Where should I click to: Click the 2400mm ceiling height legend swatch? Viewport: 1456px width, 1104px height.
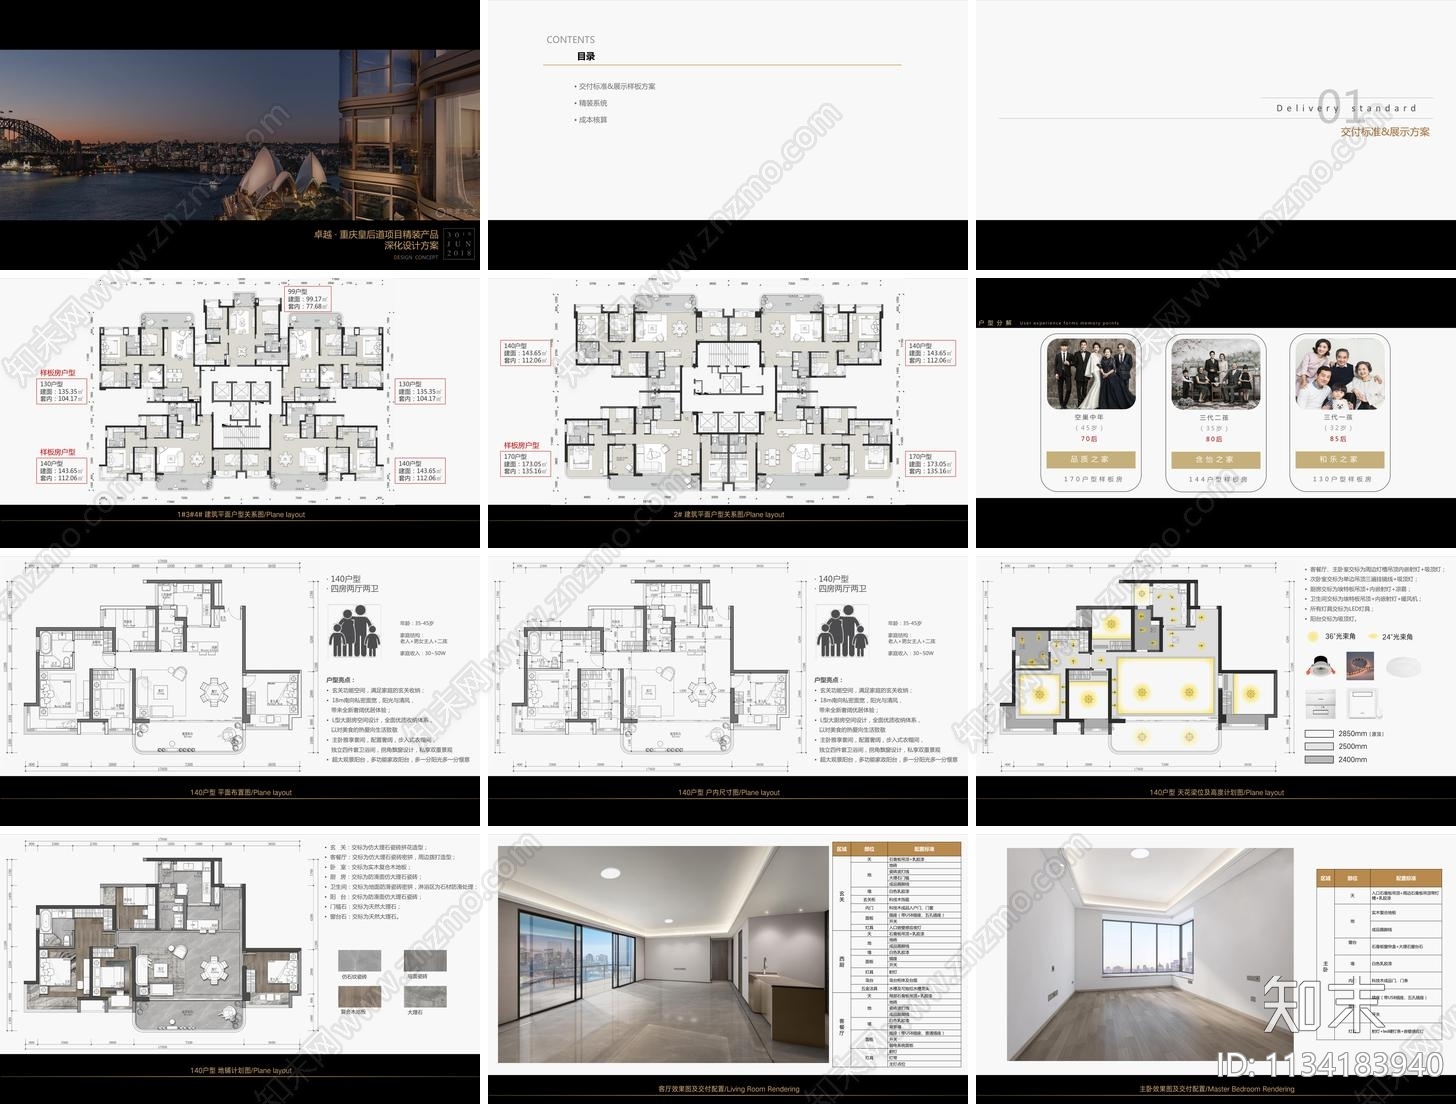pyautogui.click(x=1319, y=759)
